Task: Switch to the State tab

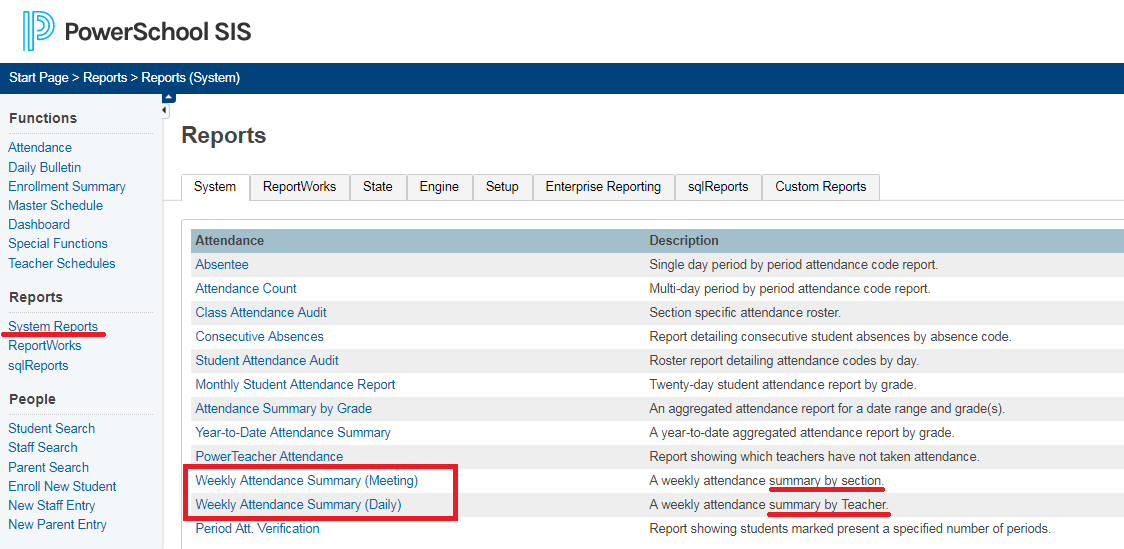Action: (x=378, y=187)
